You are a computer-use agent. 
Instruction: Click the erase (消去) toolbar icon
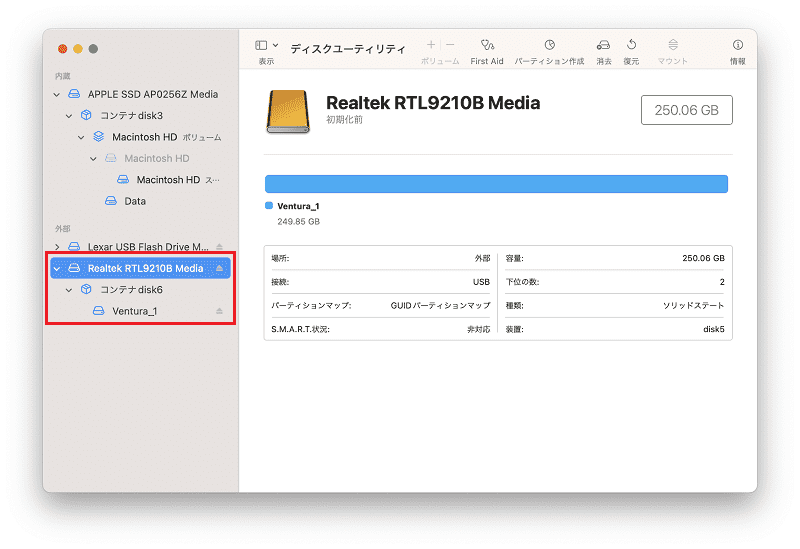(604, 45)
